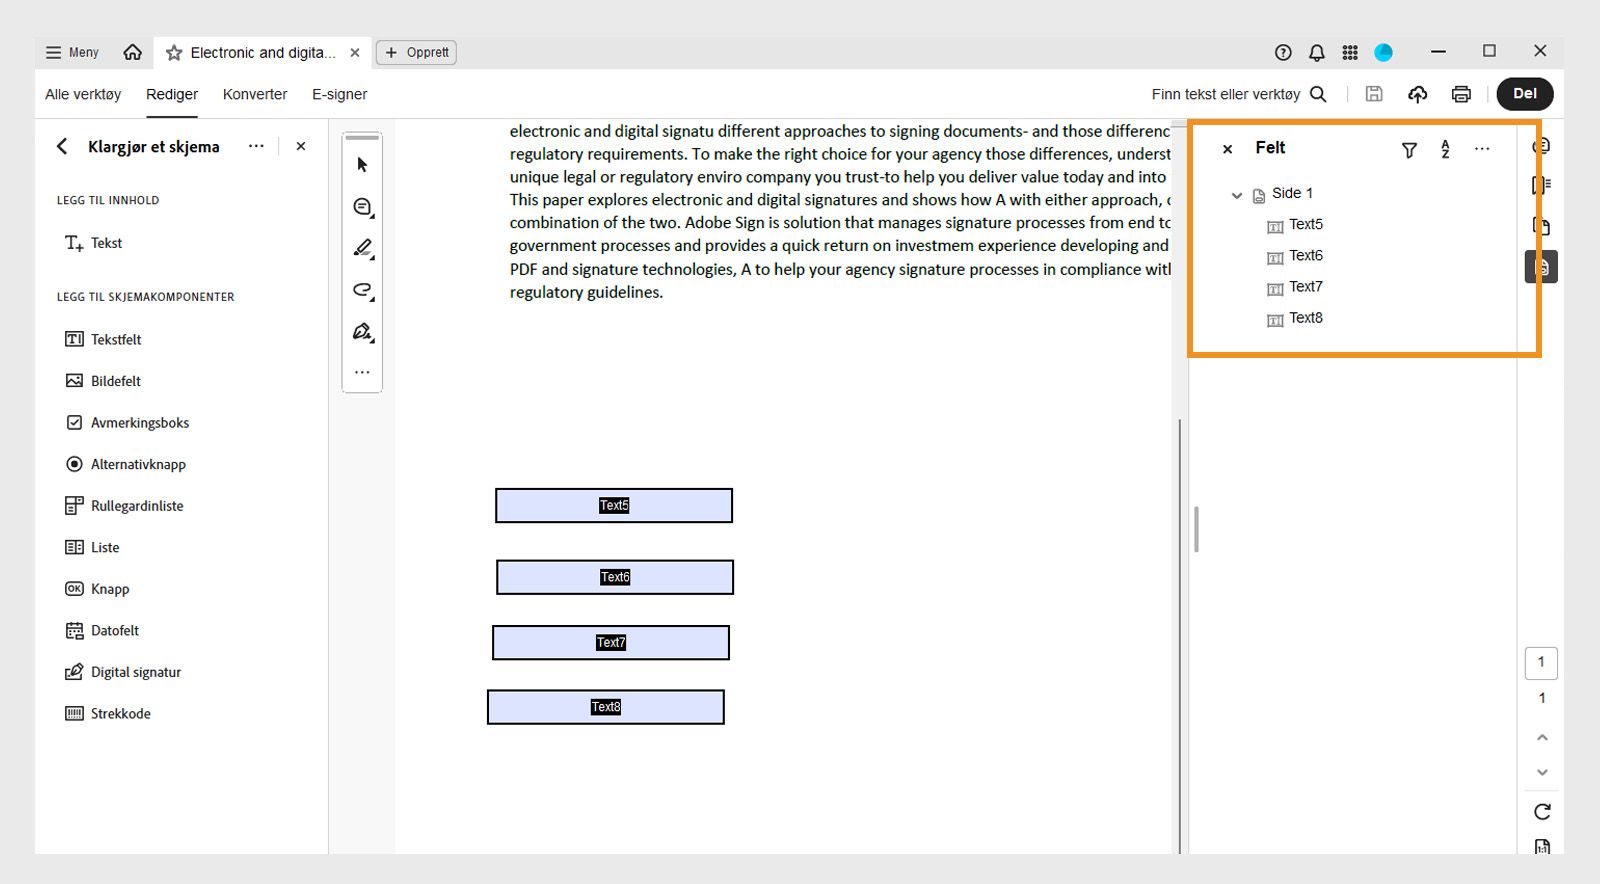Select the Text5 field on the page
The image size is (1600, 884).
[x=614, y=506]
